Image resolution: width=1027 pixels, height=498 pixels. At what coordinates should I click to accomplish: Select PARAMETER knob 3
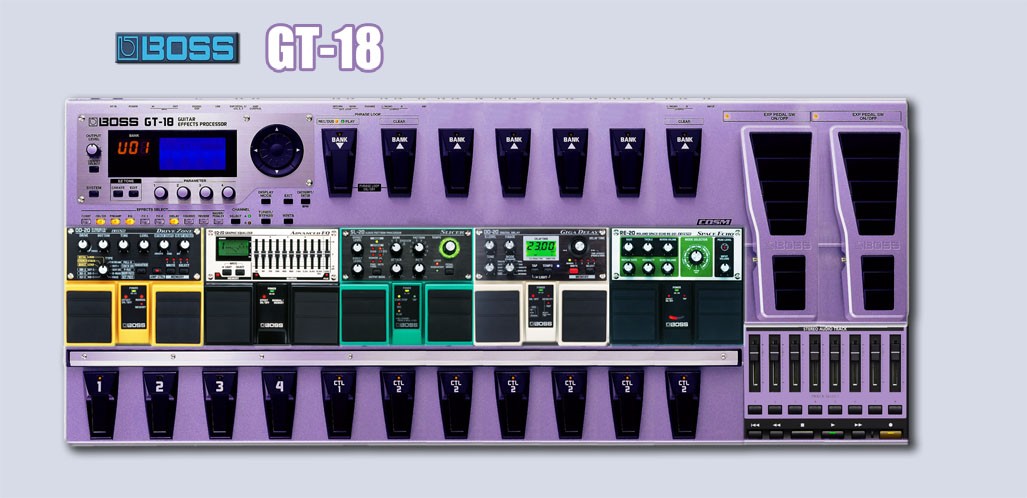206,193
